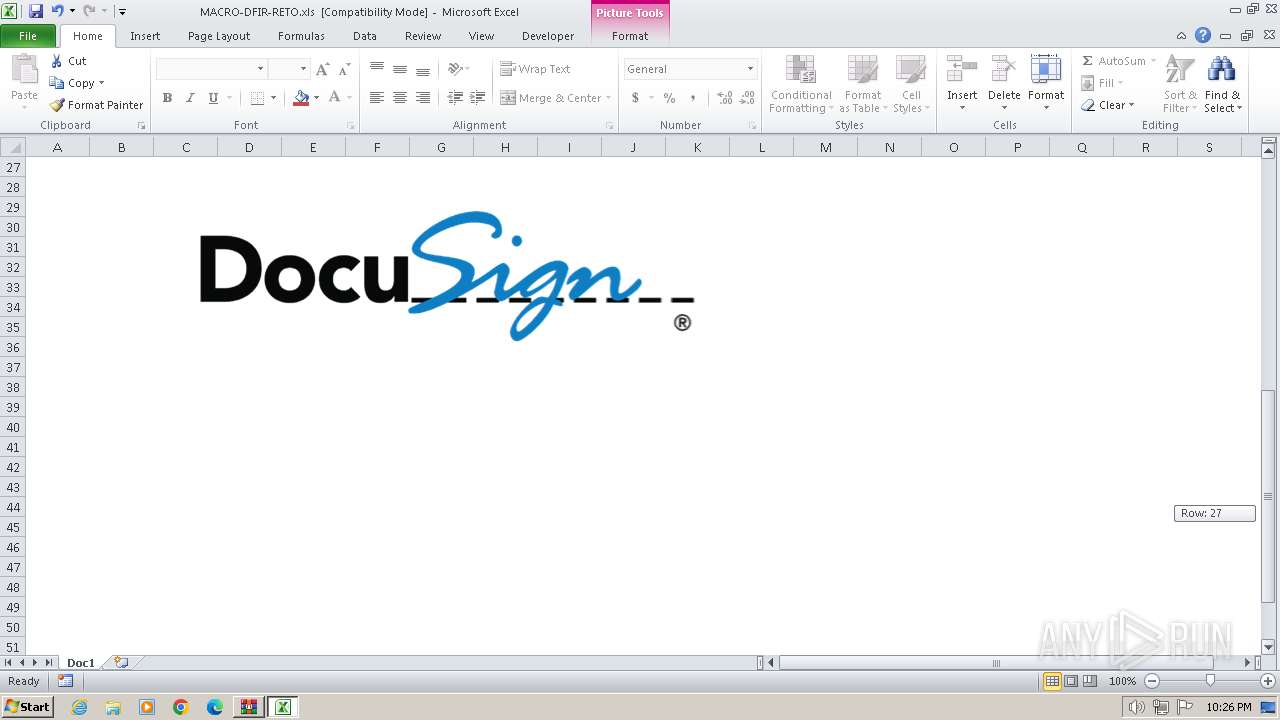Click the Start button
The height and width of the screenshot is (720, 1280).
click(28, 707)
